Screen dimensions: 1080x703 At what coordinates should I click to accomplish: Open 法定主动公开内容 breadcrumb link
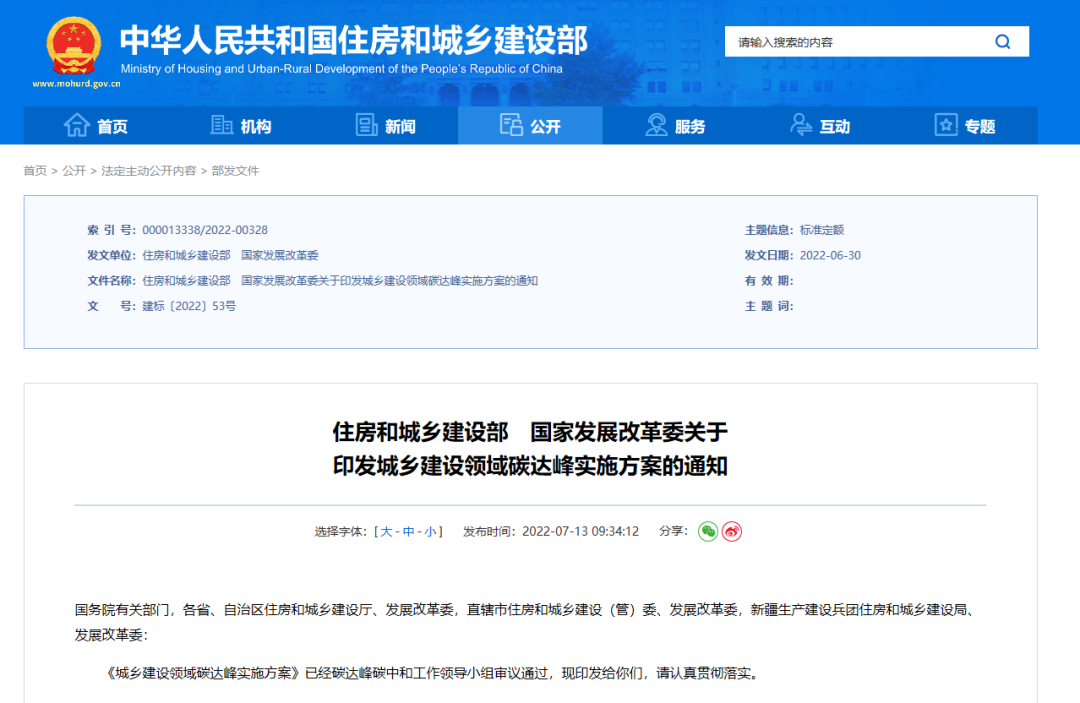tap(149, 171)
